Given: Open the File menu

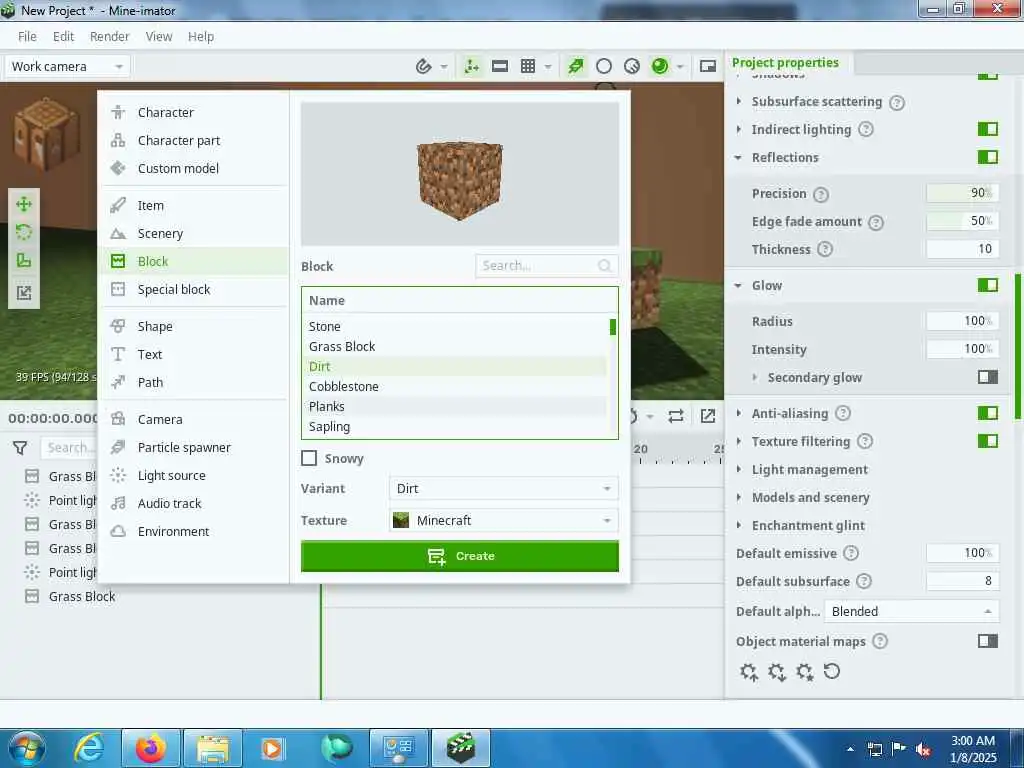Looking at the screenshot, I should click(x=27, y=37).
